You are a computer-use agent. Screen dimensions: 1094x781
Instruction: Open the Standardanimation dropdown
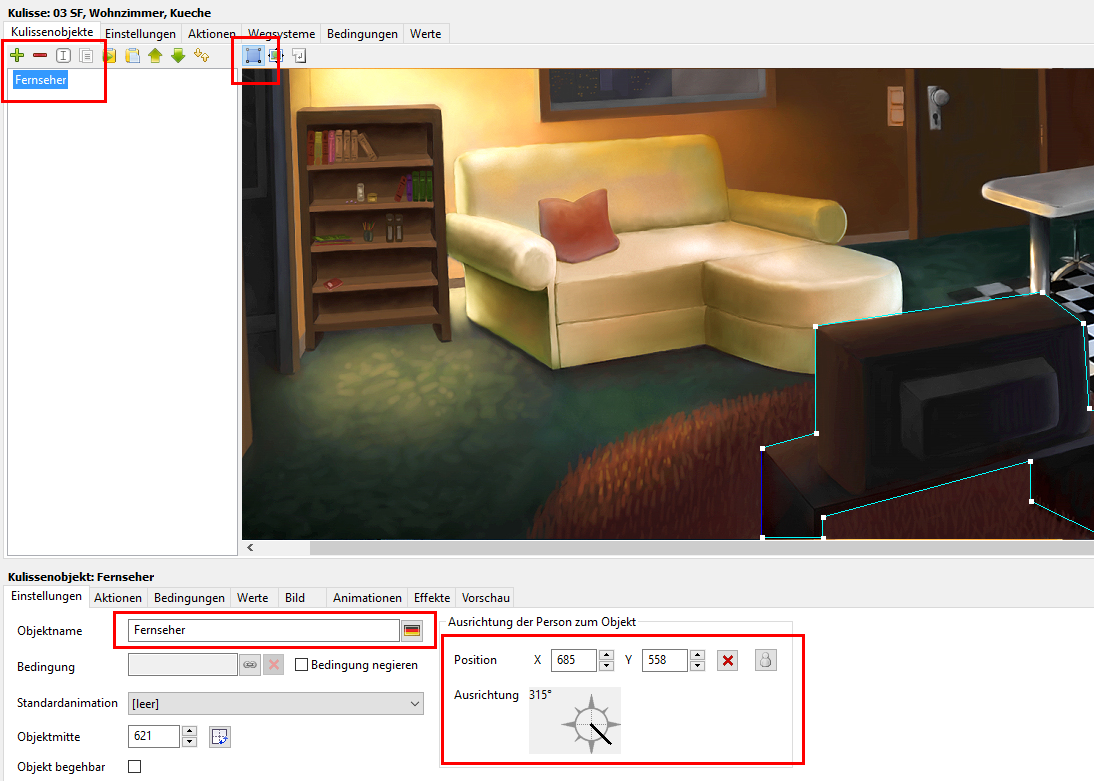click(276, 704)
